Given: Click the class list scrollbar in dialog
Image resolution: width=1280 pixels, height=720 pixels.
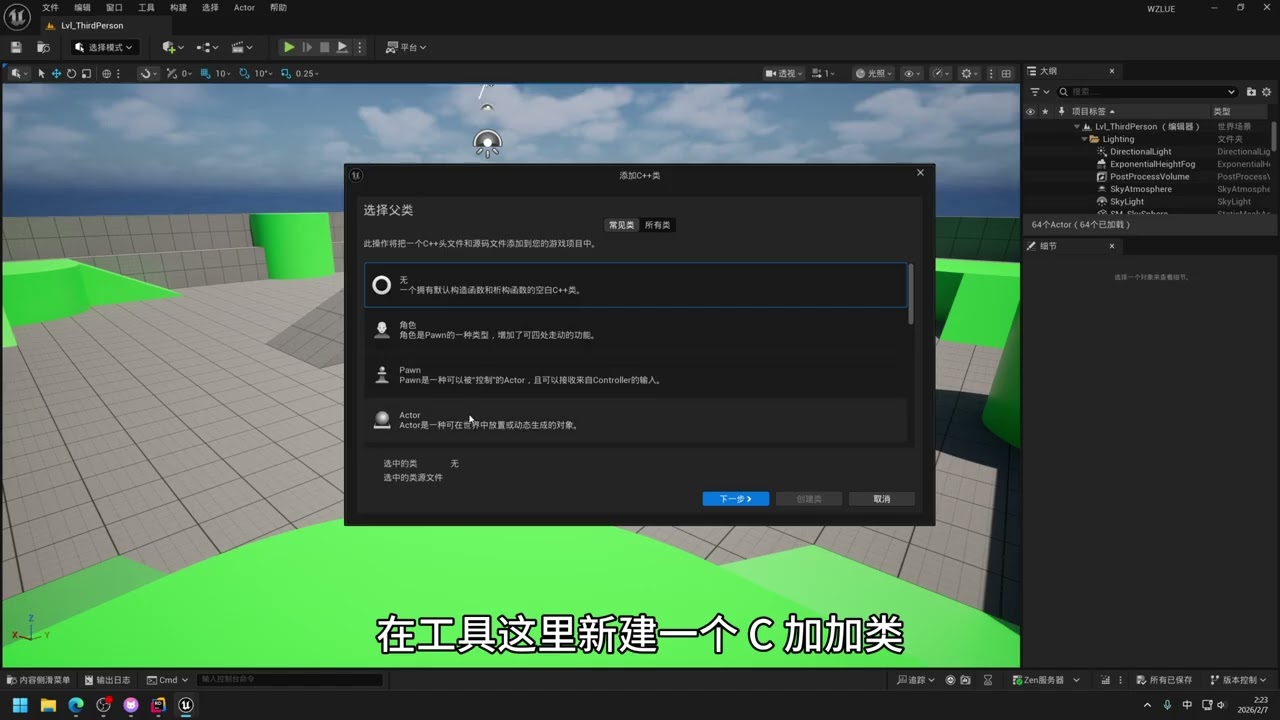Looking at the screenshot, I should 910,294.
